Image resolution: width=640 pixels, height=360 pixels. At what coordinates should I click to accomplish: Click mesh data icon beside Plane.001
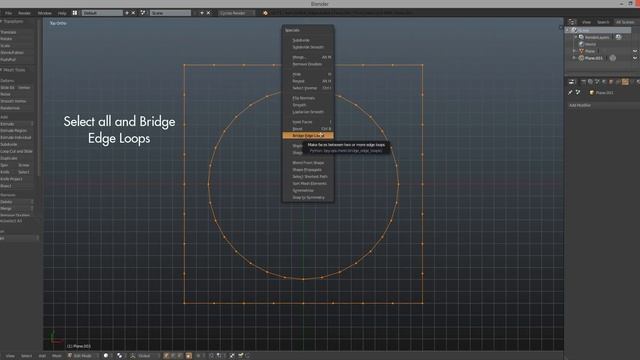613,58
